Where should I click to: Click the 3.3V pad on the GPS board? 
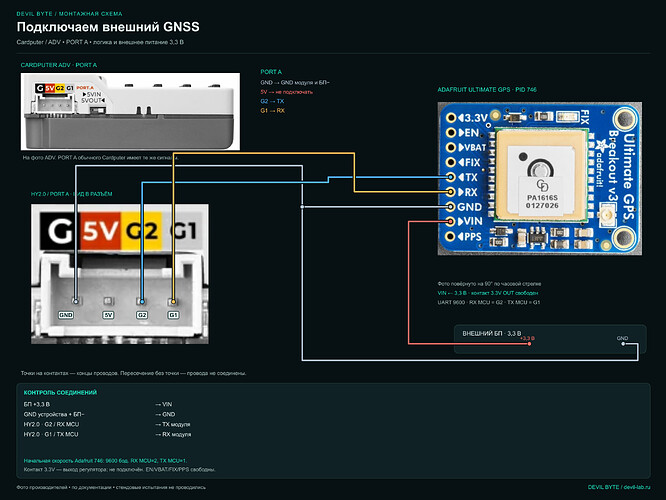[451, 118]
